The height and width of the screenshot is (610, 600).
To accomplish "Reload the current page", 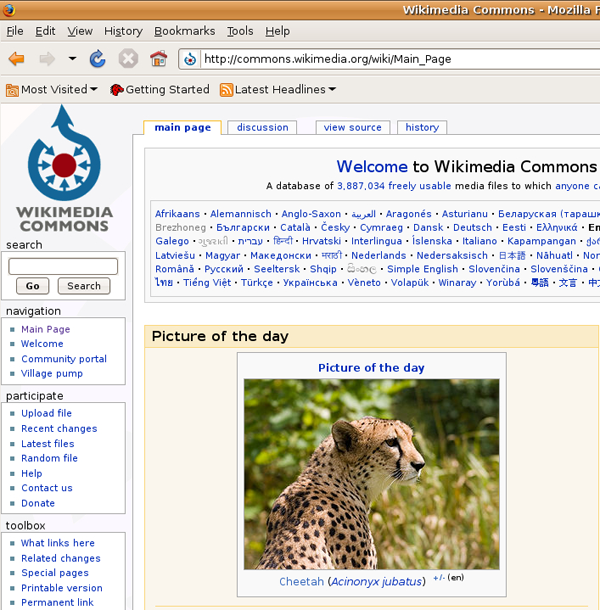I will (97, 59).
